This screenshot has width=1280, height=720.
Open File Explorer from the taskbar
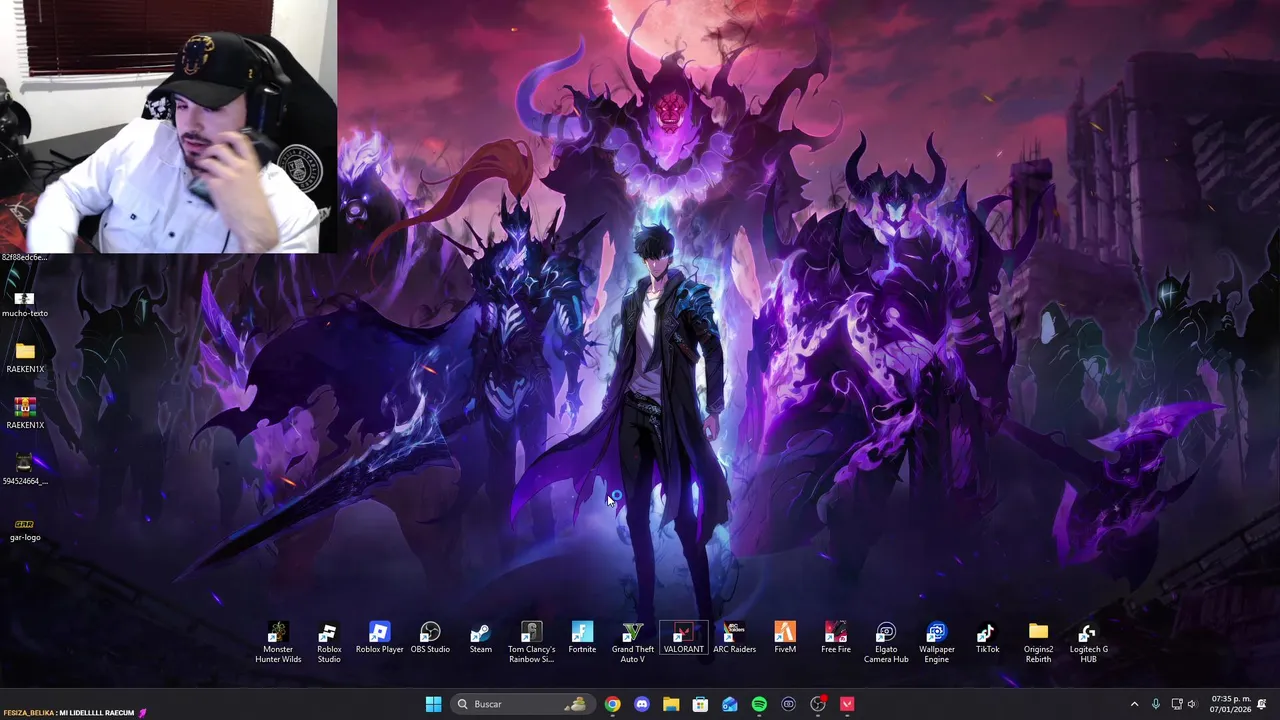(671, 704)
